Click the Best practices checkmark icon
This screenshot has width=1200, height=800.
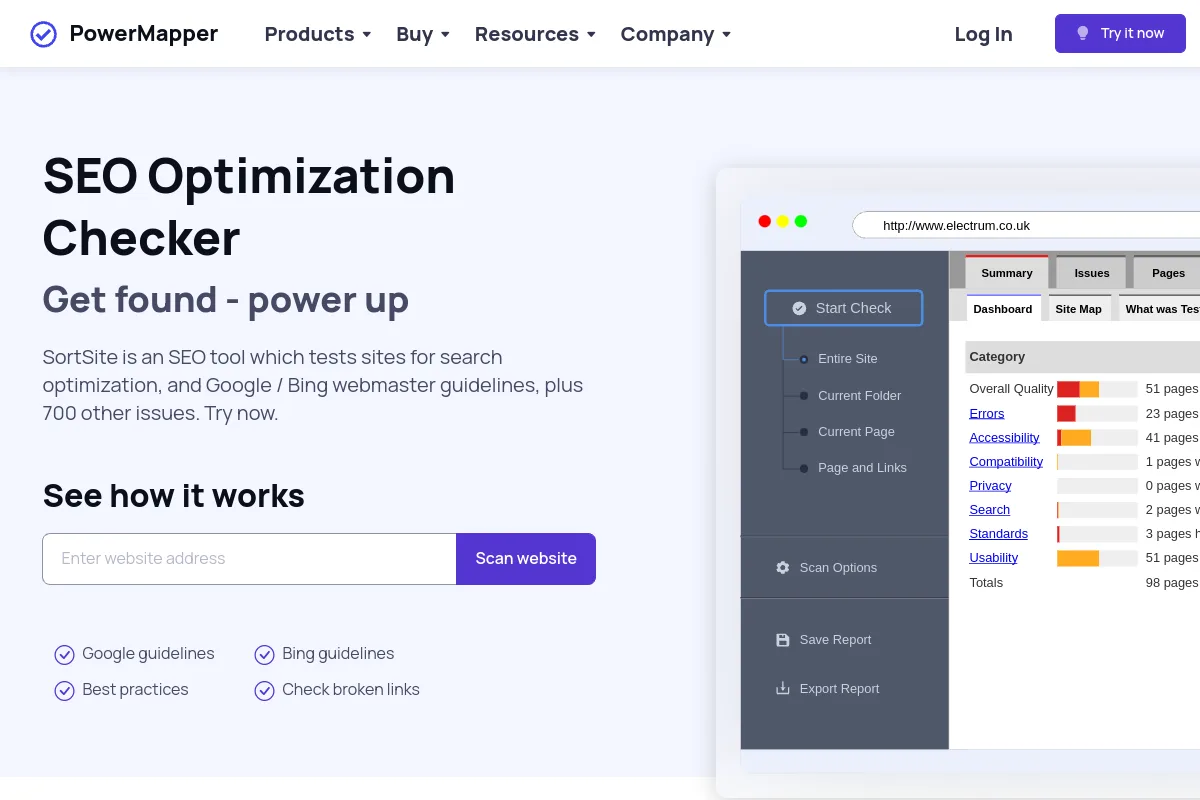64,690
